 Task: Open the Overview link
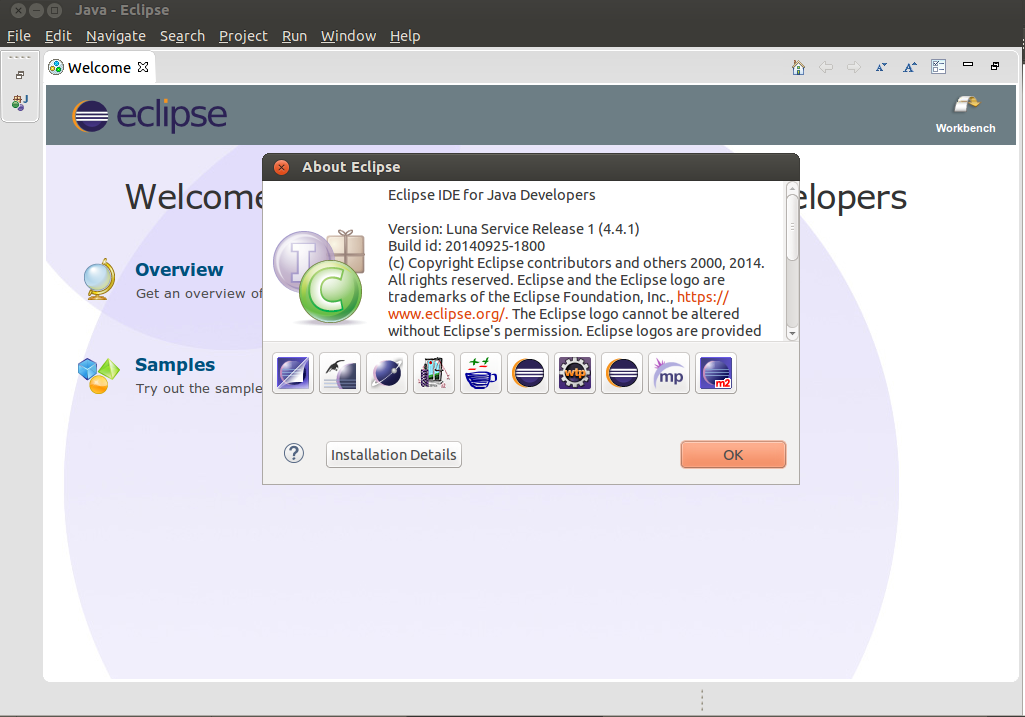click(x=179, y=269)
